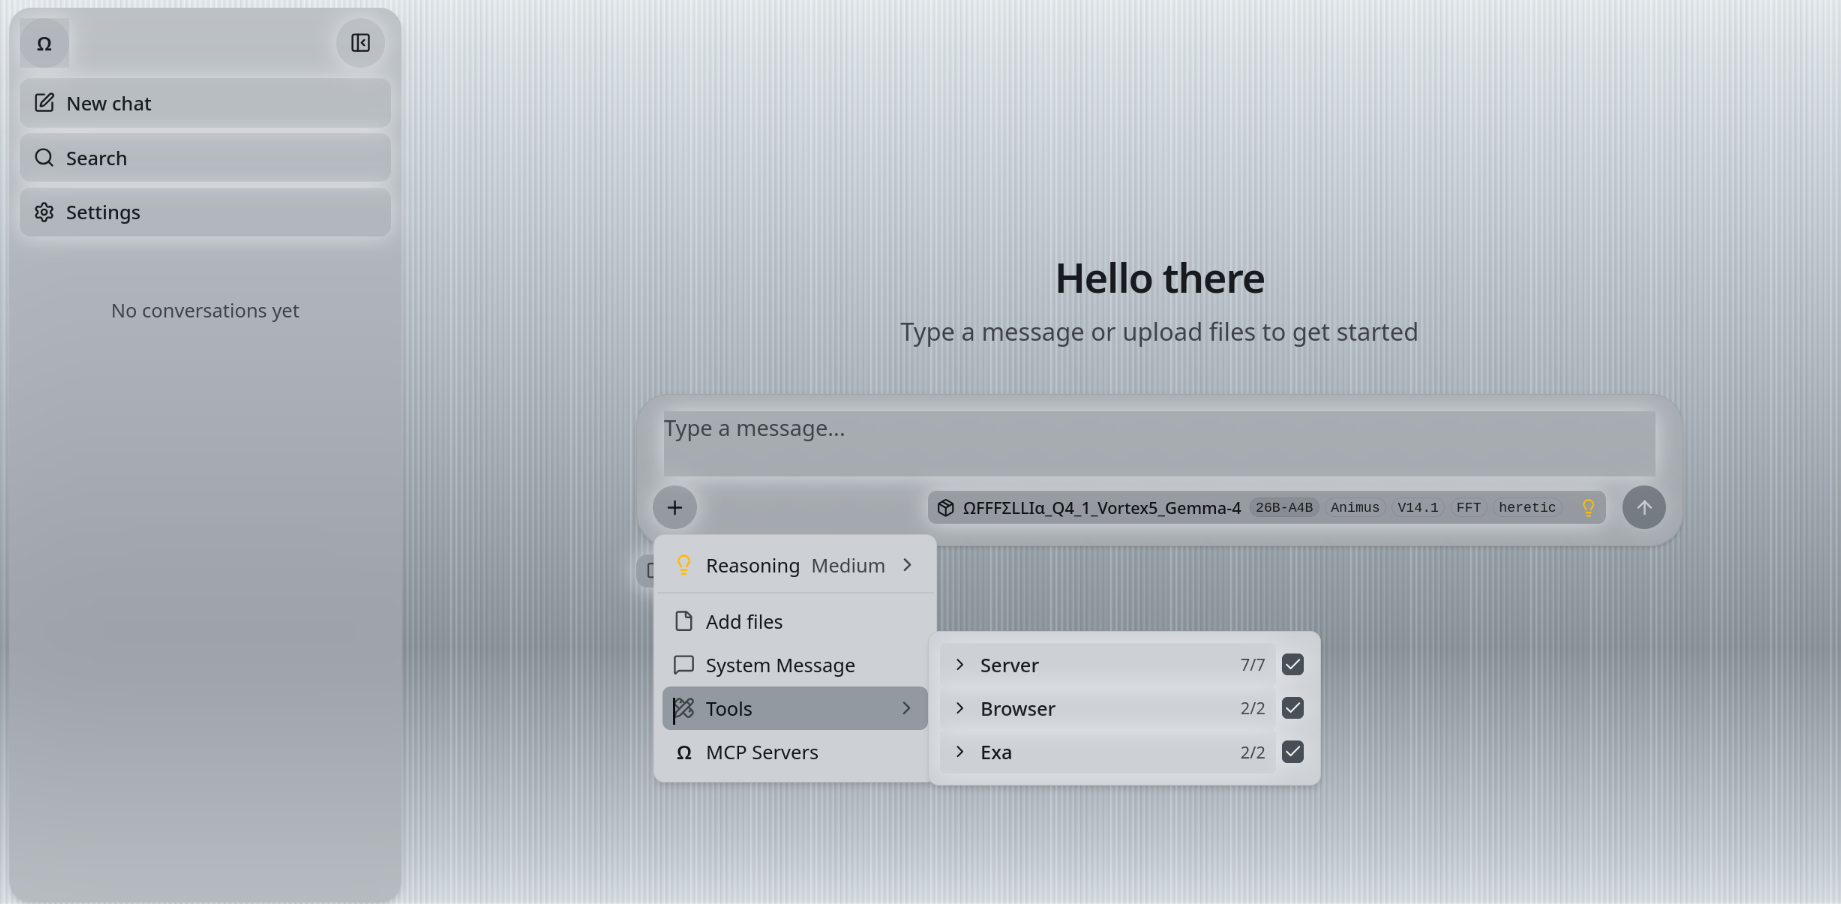The height and width of the screenshot is (904, 1841).
Task: Click the "No conversations yet" text
Action: (205, 311)
